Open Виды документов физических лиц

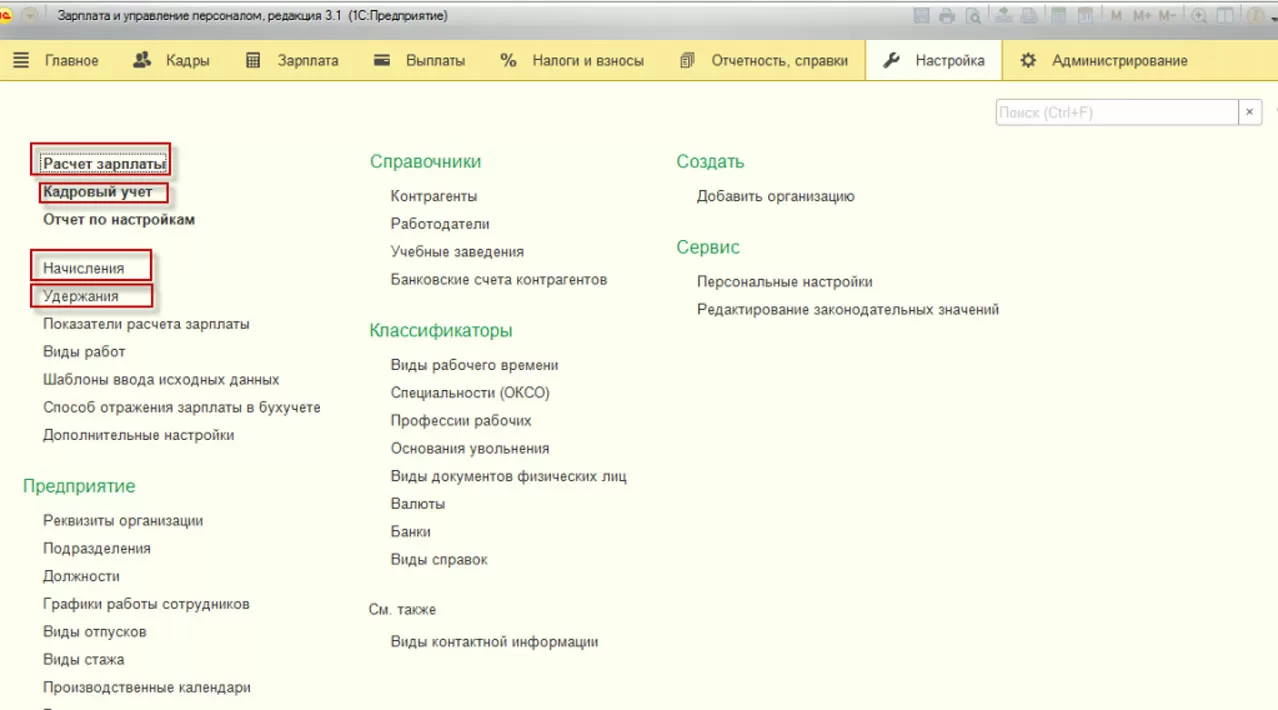point(509,476)
